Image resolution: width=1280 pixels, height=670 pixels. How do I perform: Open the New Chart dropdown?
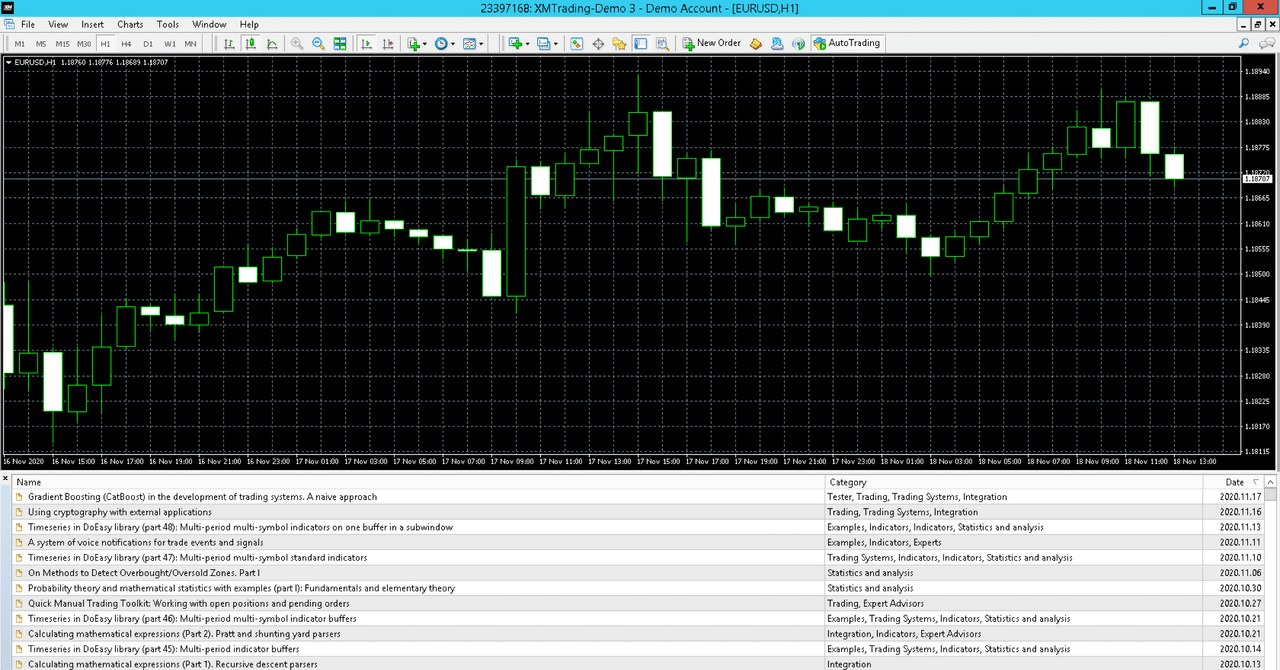coord(414,43)
